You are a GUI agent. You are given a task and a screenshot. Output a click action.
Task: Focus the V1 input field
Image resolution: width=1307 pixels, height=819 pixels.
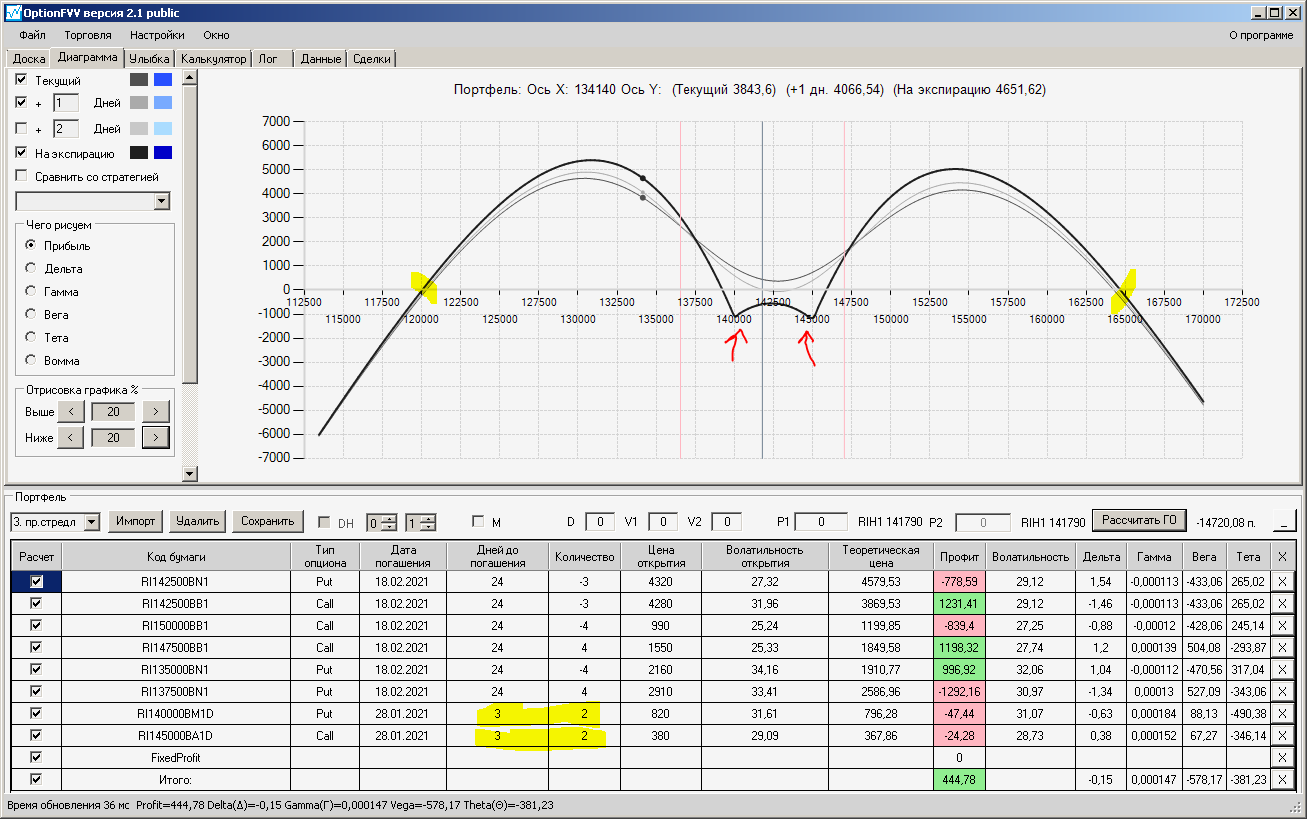point(663,521)
